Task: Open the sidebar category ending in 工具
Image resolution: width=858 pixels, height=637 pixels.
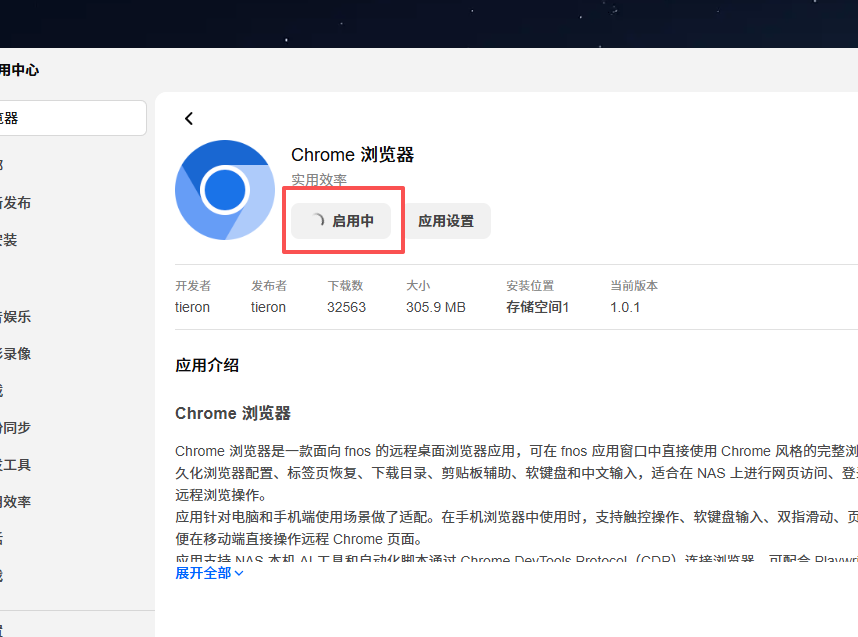Action: tap(15, 465)
